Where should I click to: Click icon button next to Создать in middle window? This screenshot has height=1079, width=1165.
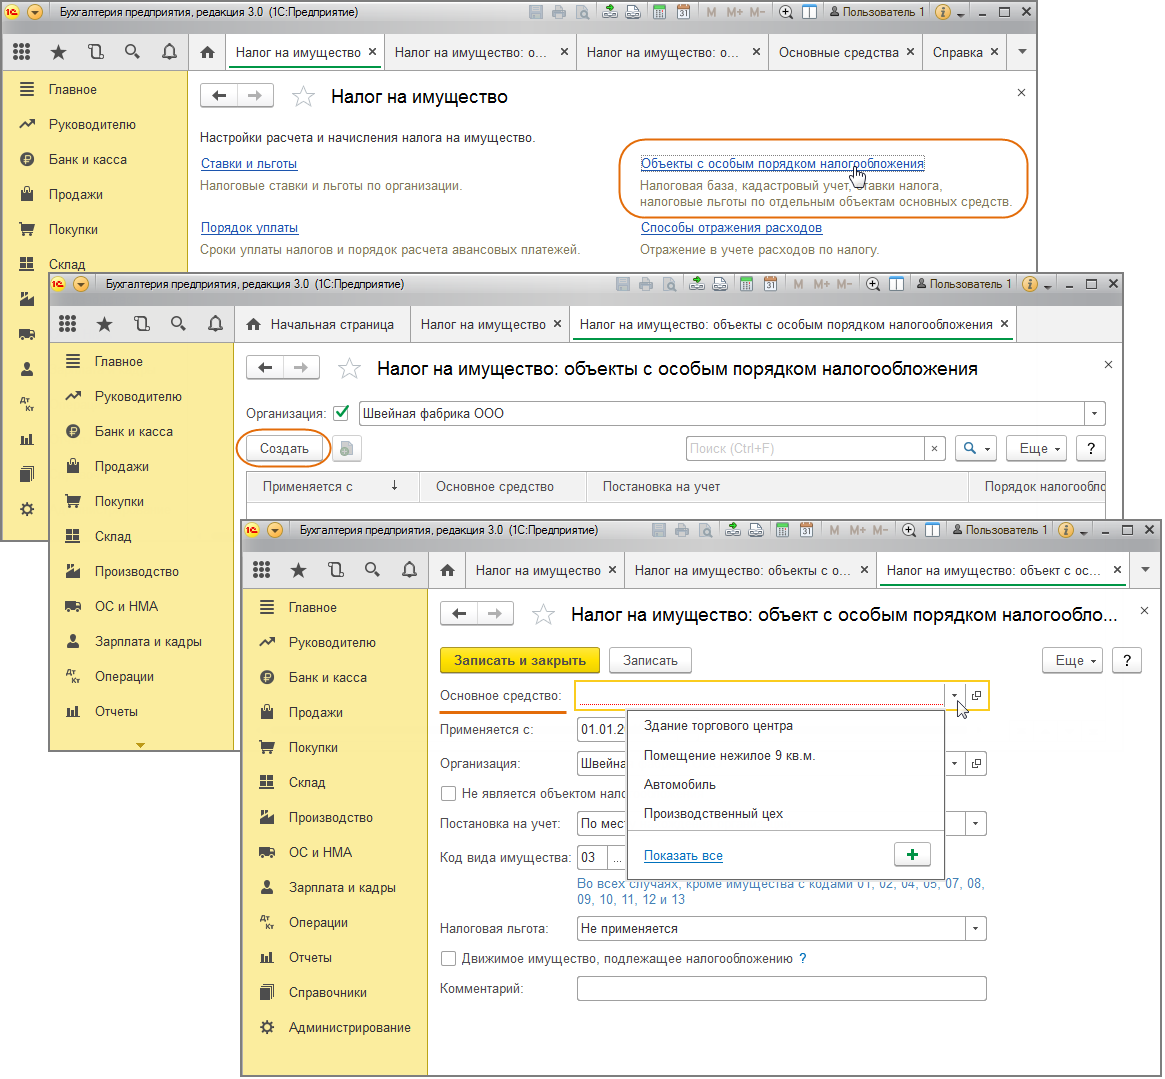click(346, 449)
